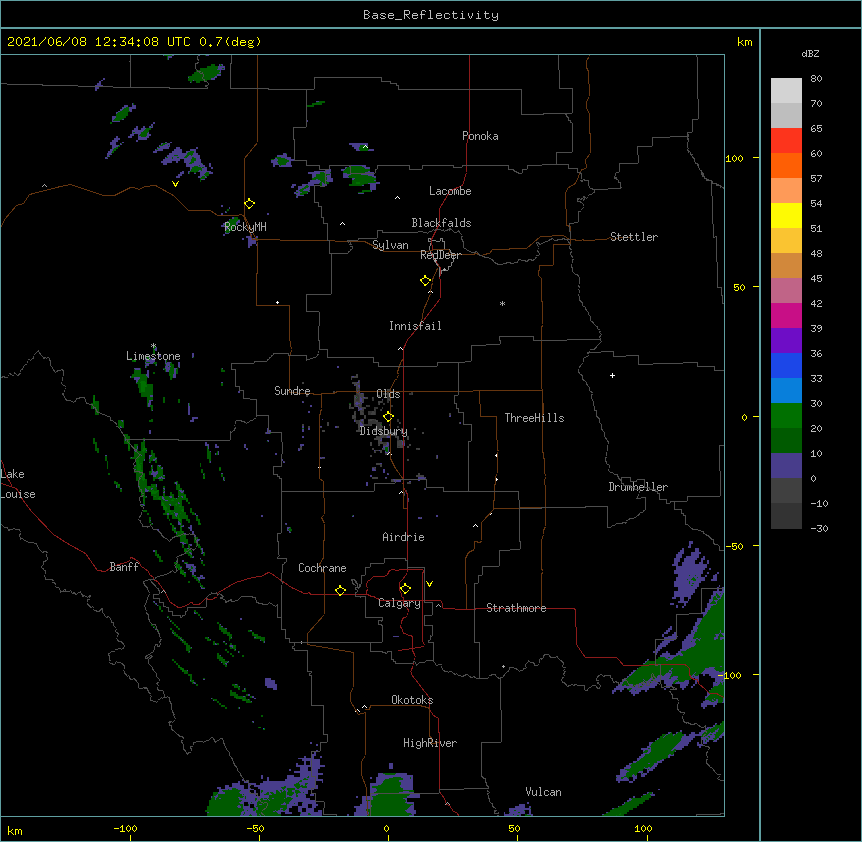Click the Airdrie city label
This screenshot has width=862, height=842.
pyautogui.click(x=404, y=537)
